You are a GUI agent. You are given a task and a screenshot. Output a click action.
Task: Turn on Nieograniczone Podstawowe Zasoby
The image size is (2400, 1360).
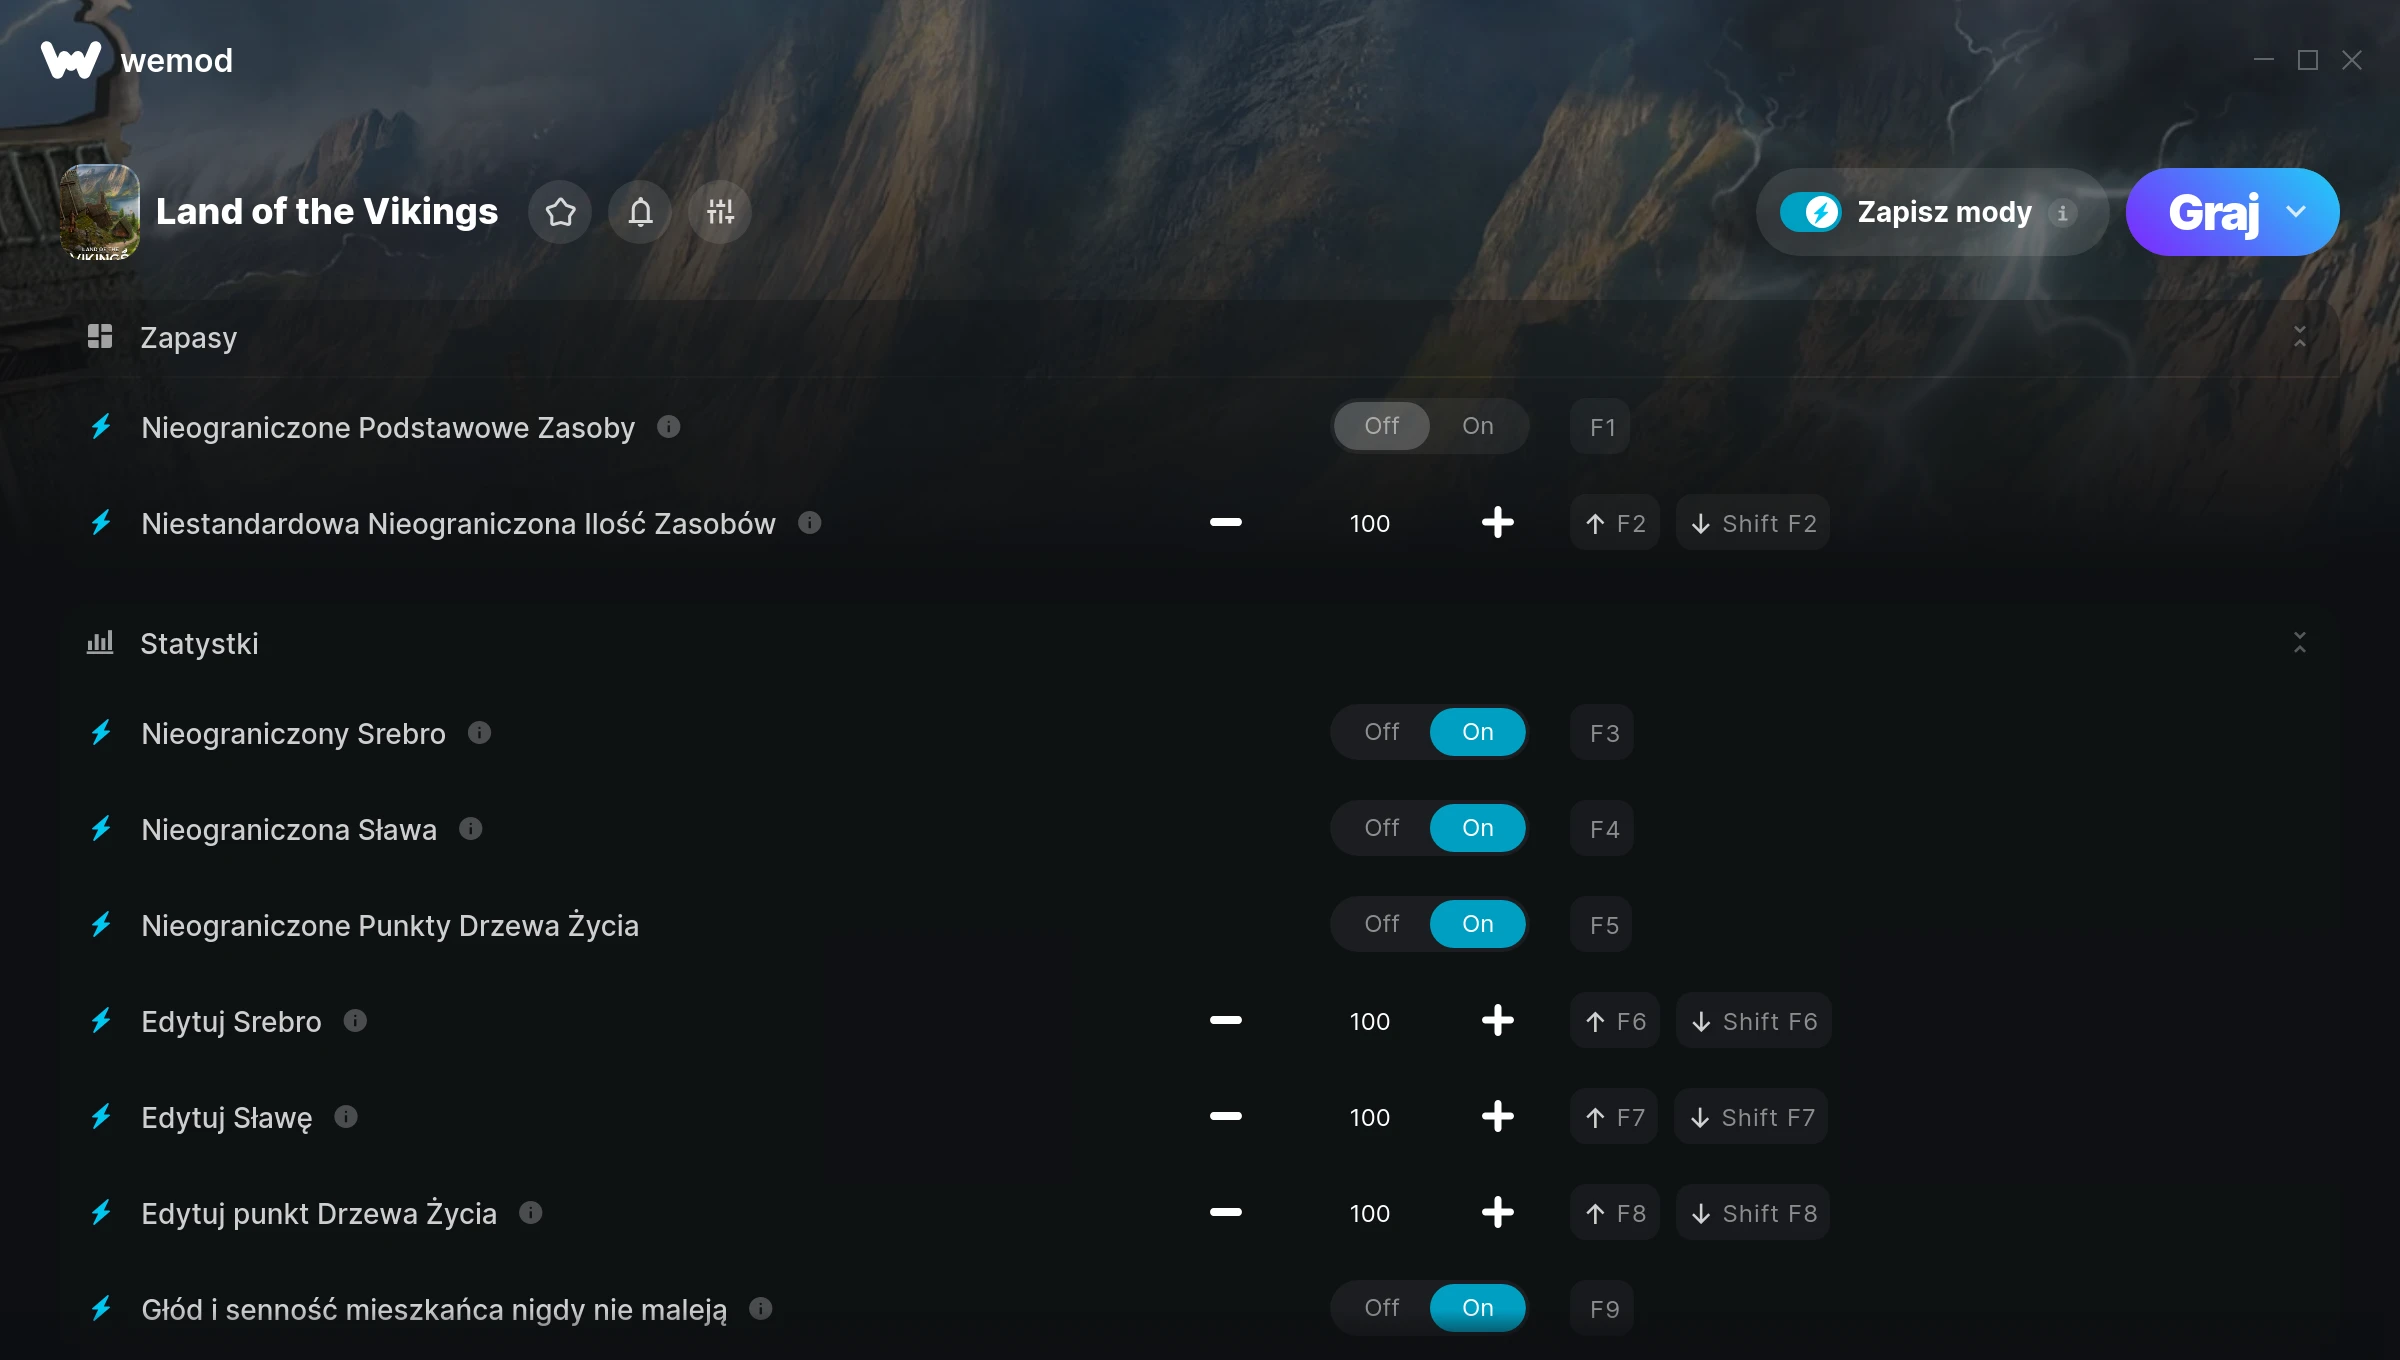pos(1478,426)
